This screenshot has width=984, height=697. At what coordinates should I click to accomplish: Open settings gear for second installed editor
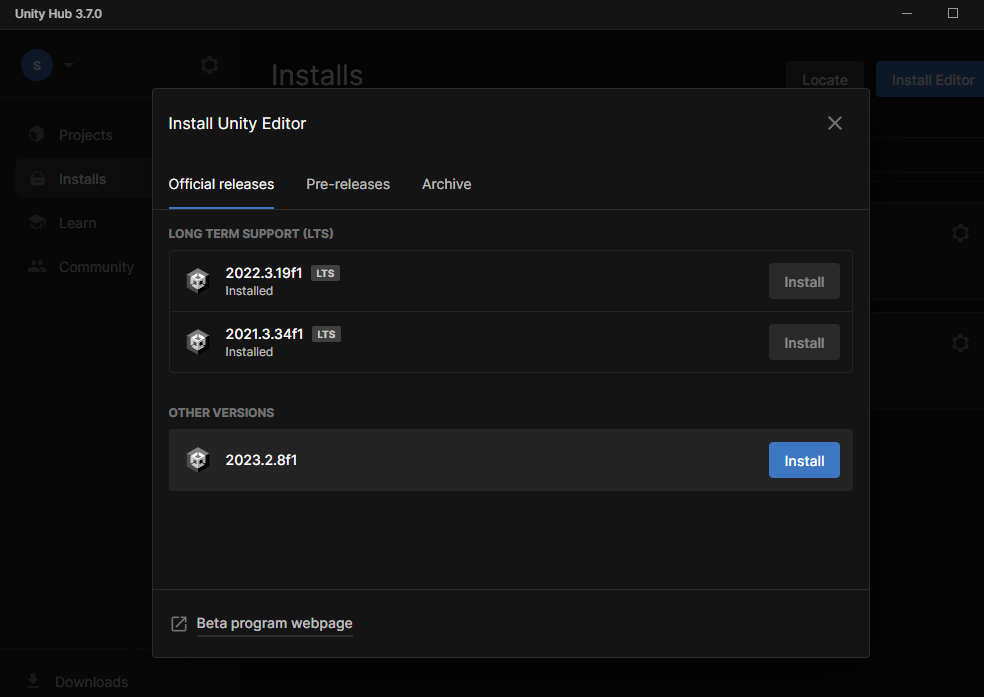tap(960, 343)
